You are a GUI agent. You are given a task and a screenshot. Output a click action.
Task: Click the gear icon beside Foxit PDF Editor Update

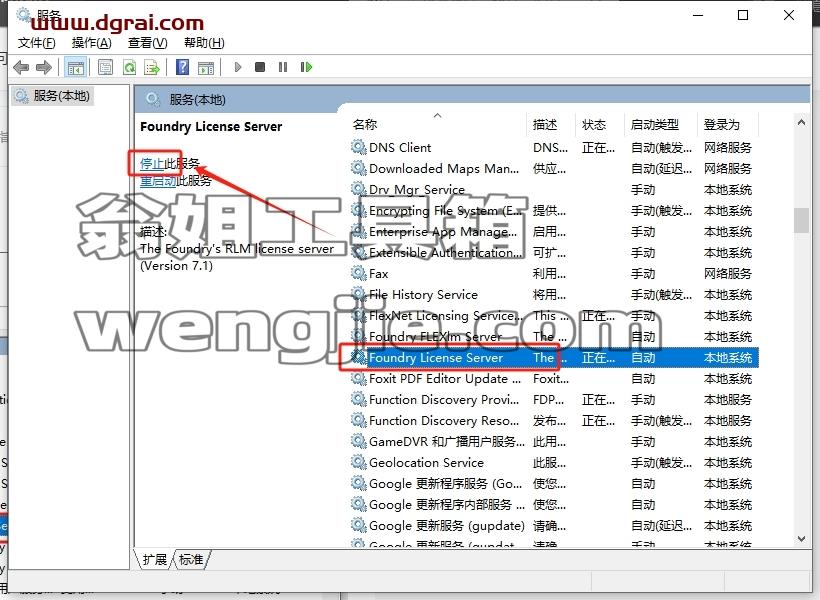358,378
